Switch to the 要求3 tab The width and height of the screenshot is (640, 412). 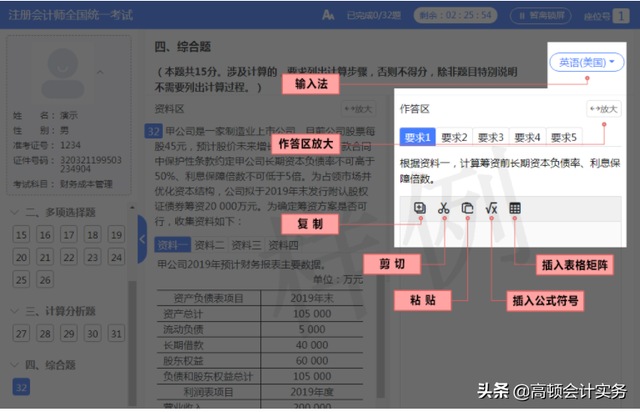pyautogui.click(x=491, y=137)
